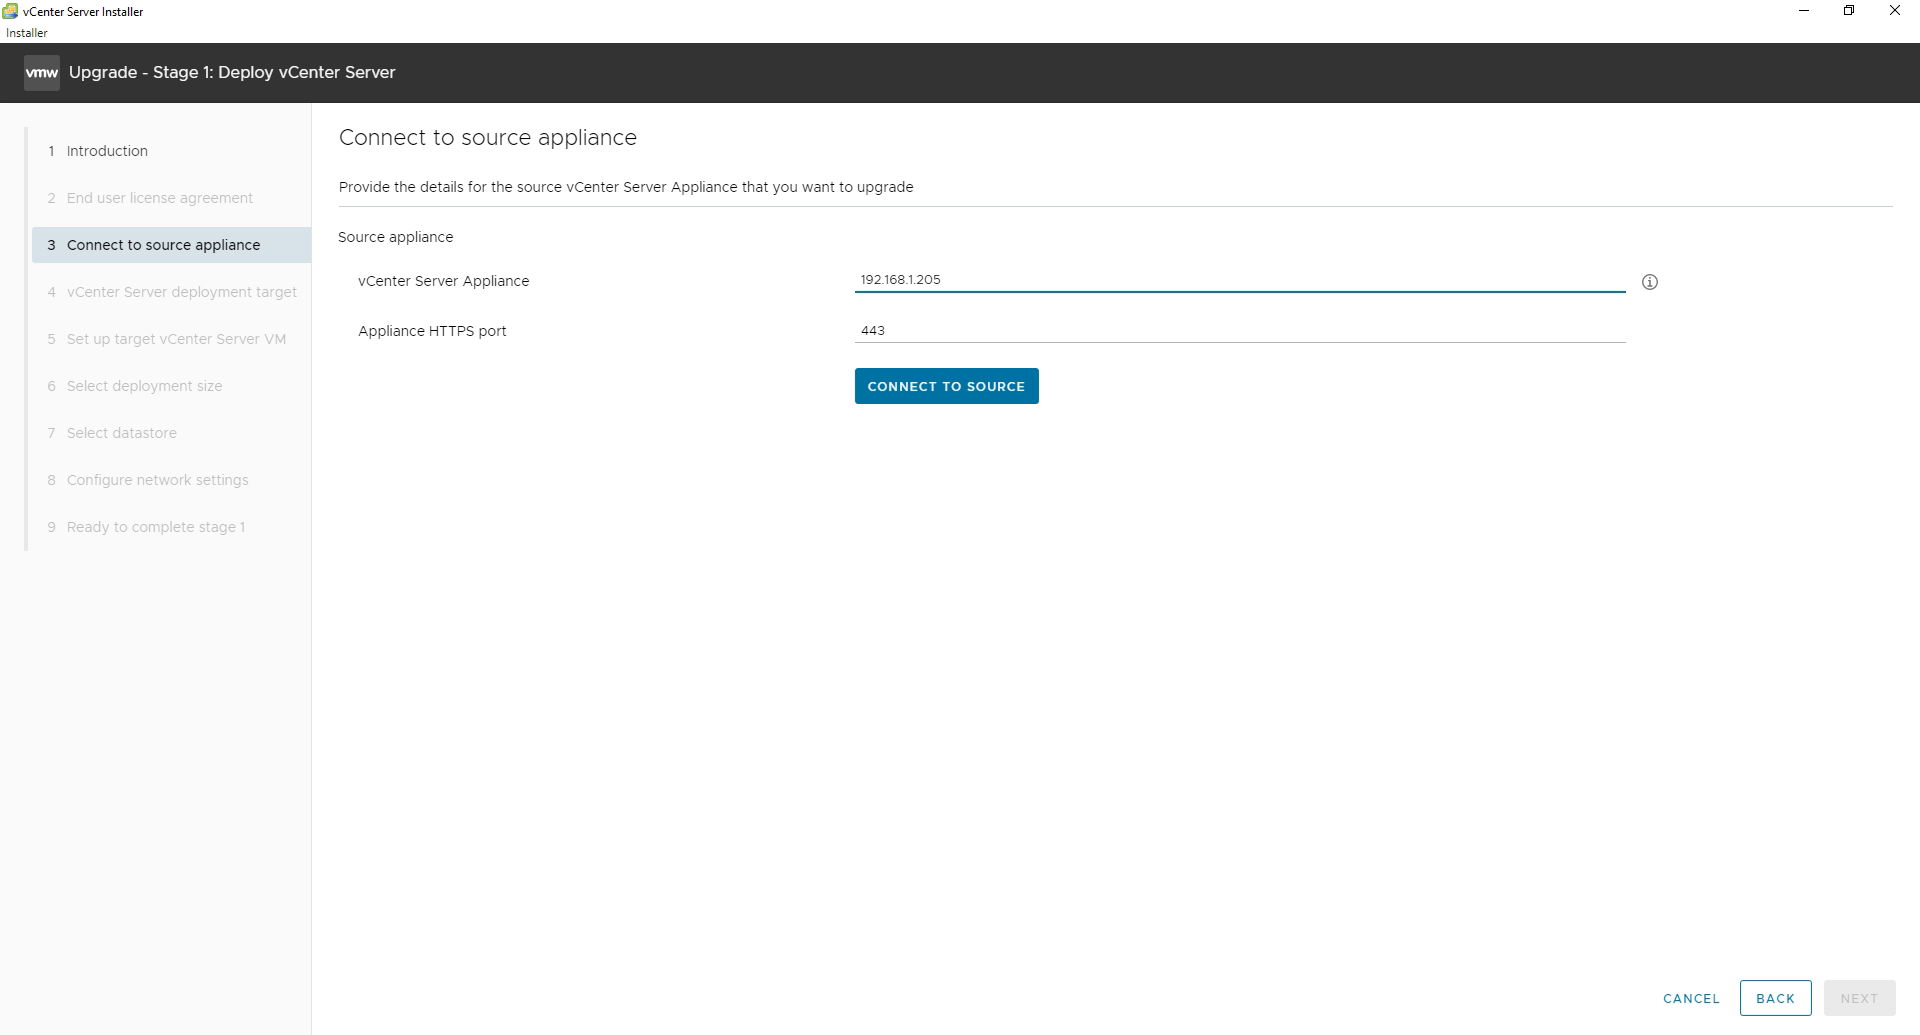Select step 3 Connect to source appliance
This screenshot has width=1920, height=1035.
coord(171,245)
